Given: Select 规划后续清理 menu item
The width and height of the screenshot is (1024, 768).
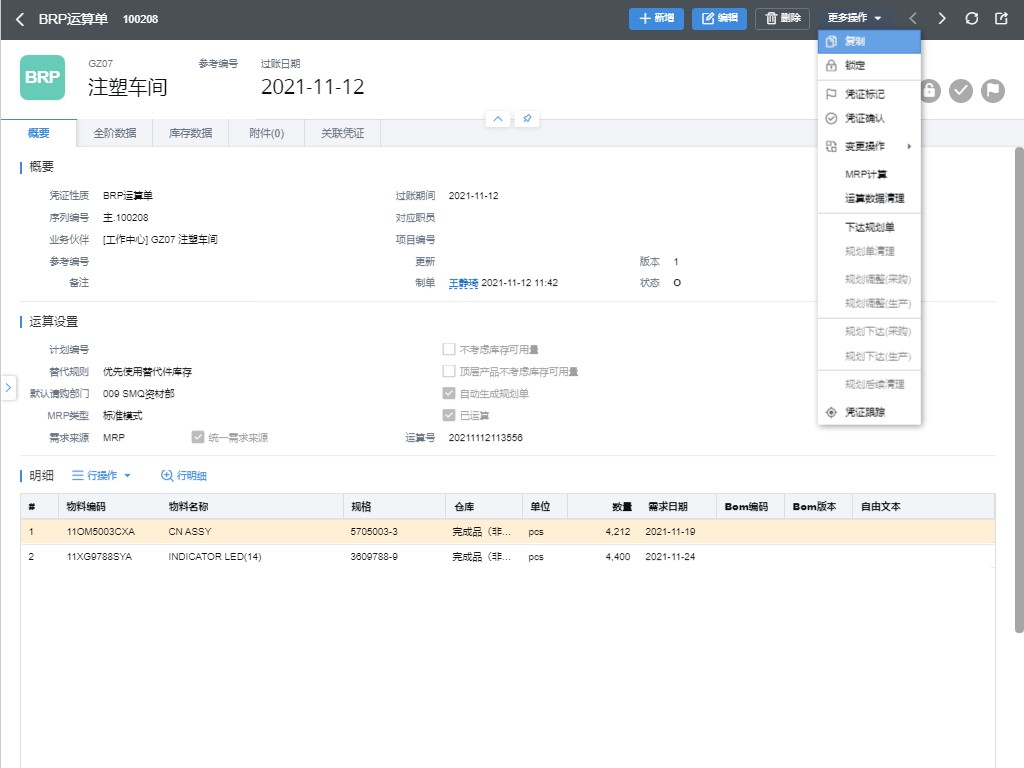Looking at the screenshot, I should (x=869, y=385).
